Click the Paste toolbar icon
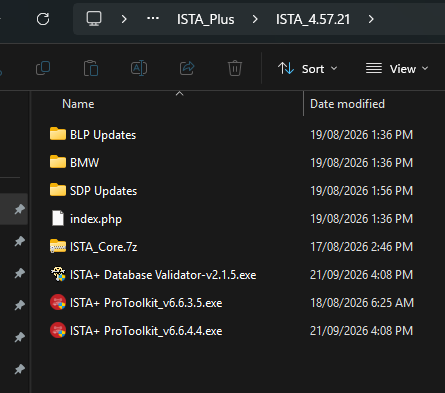Image resolution: width=445 pixels, height=393 pixels. pyautogui.click(x=91, y=68)
